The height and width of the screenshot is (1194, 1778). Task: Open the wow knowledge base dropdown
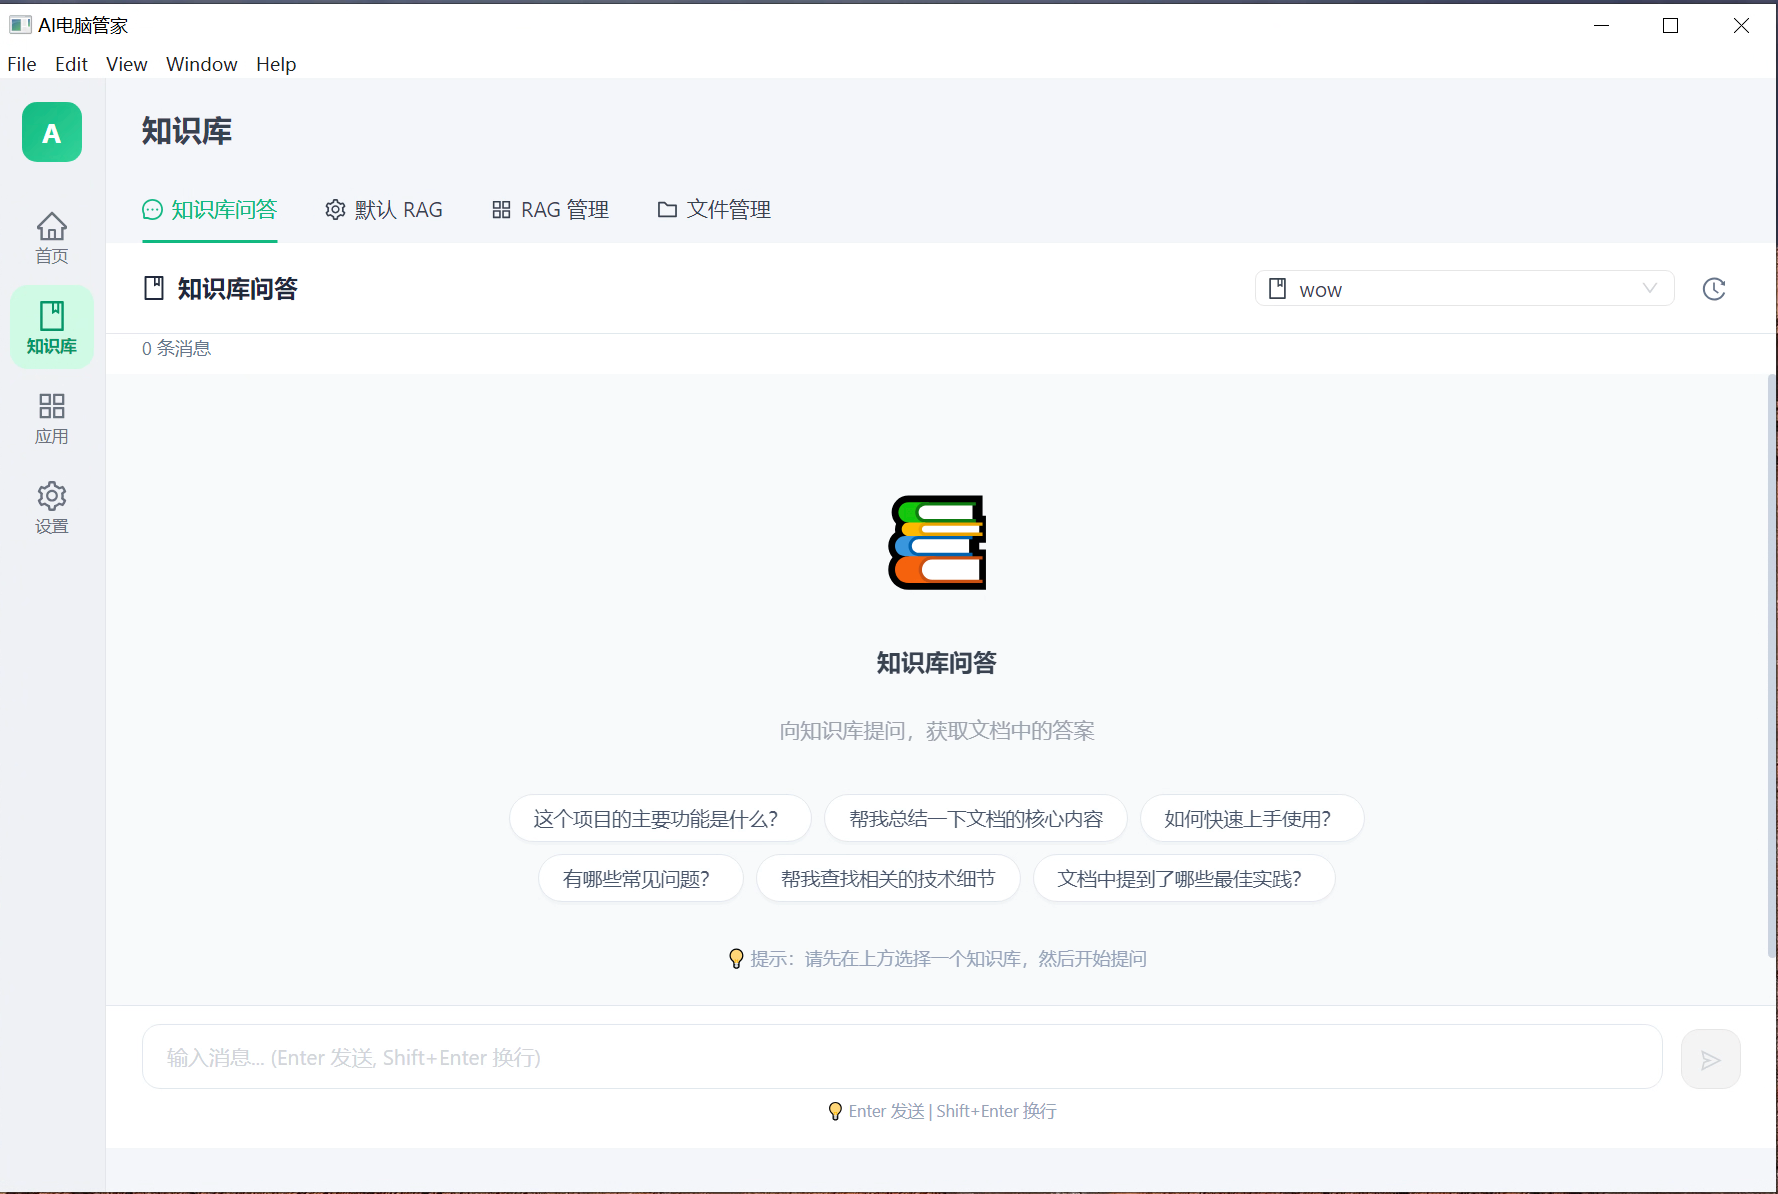click(x=1463, y=289)
